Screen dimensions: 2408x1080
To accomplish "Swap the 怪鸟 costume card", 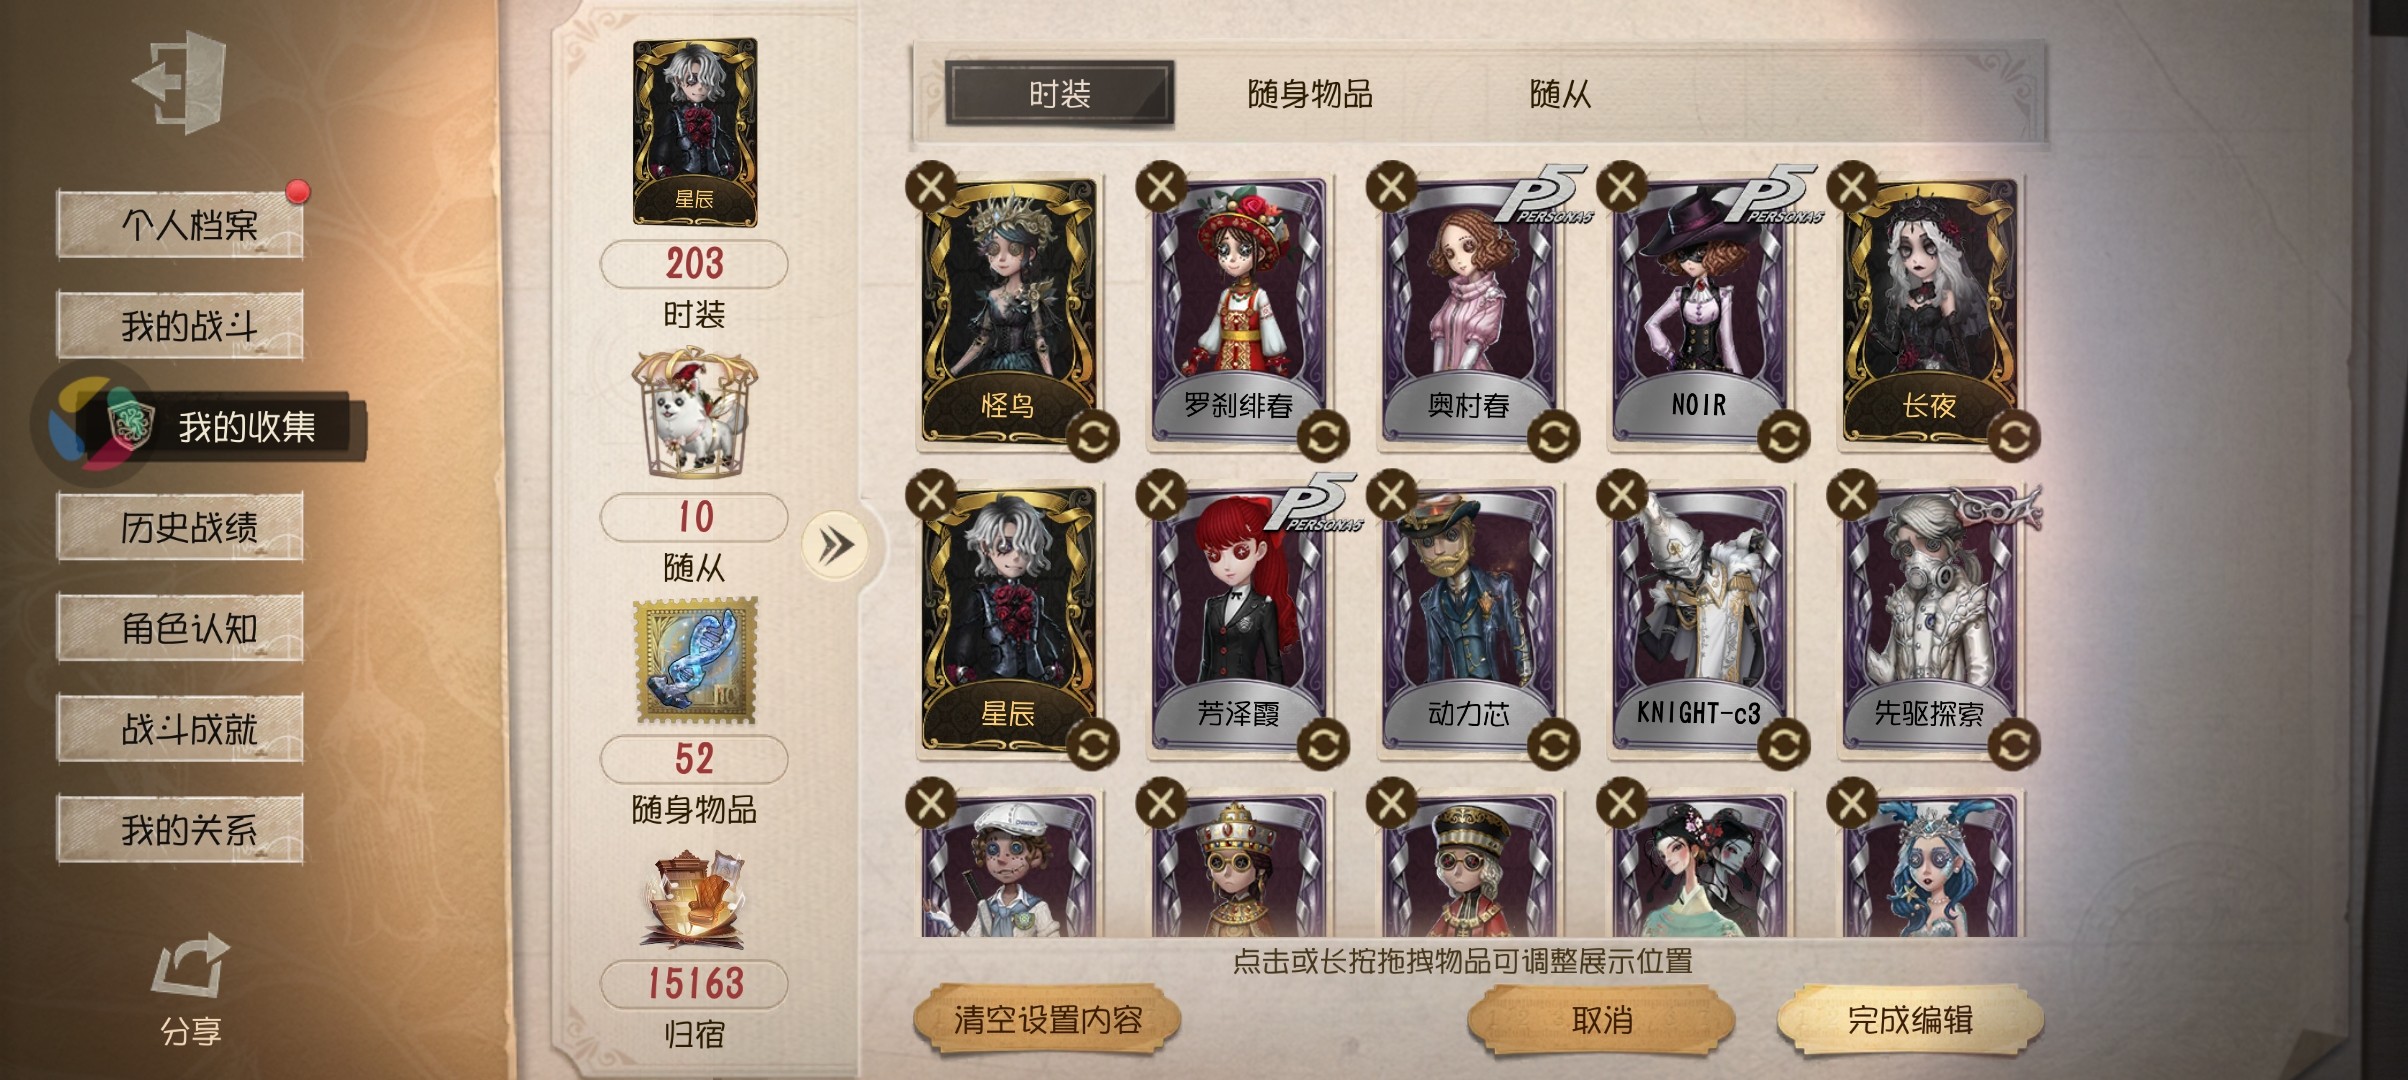I will [x=1092, y=437].
